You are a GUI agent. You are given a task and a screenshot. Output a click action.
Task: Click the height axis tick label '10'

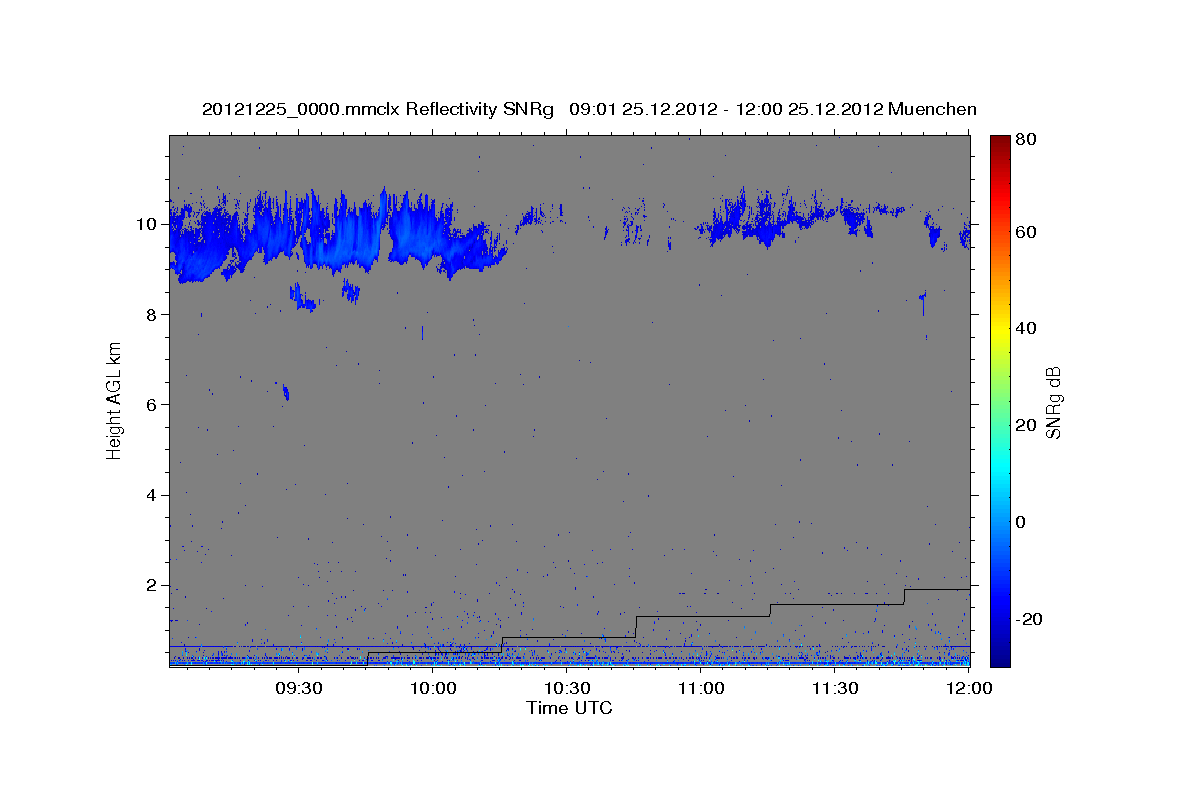147,224
